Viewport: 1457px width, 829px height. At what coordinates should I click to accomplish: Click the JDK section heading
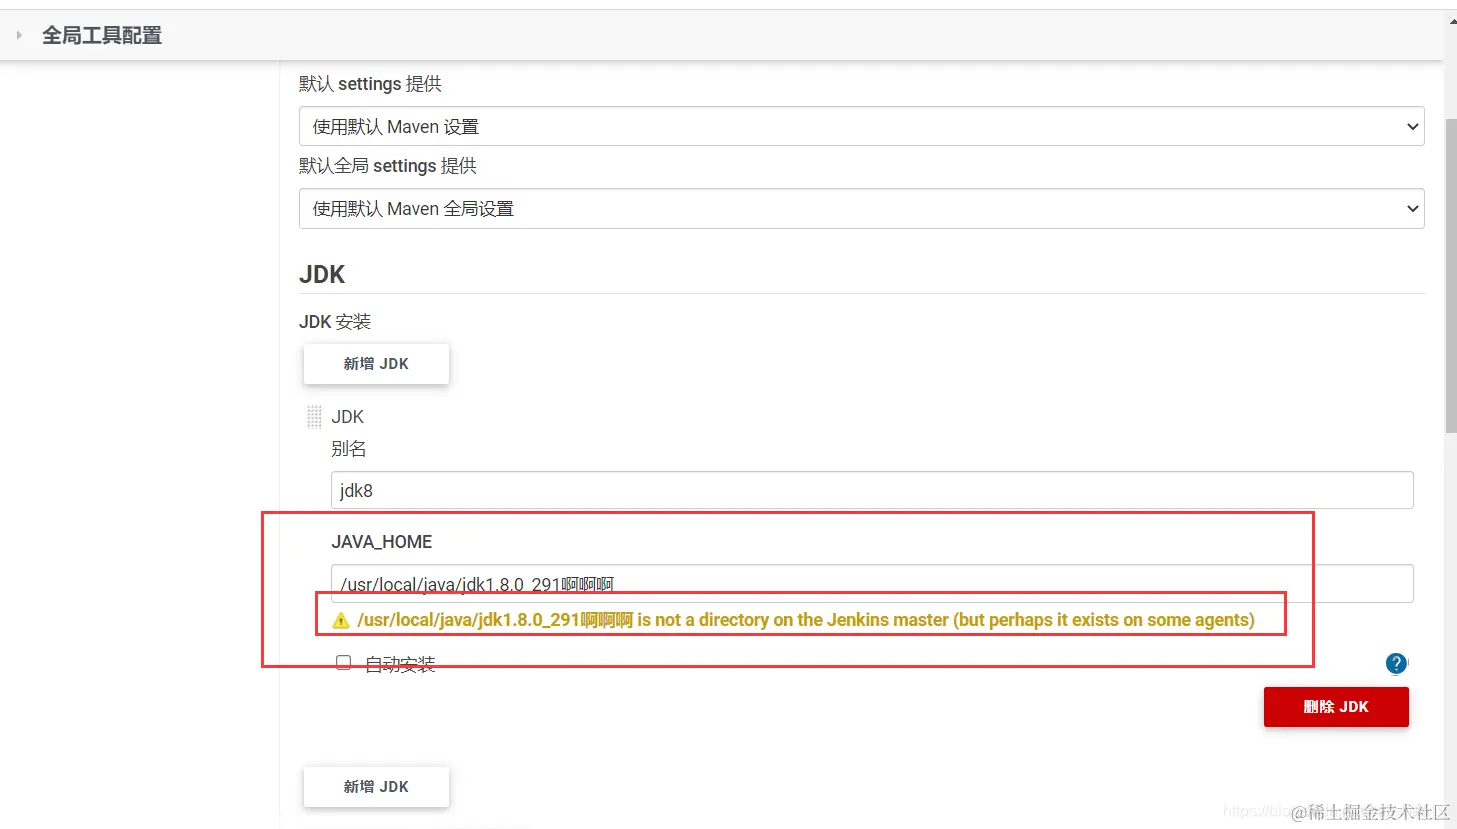322,275
